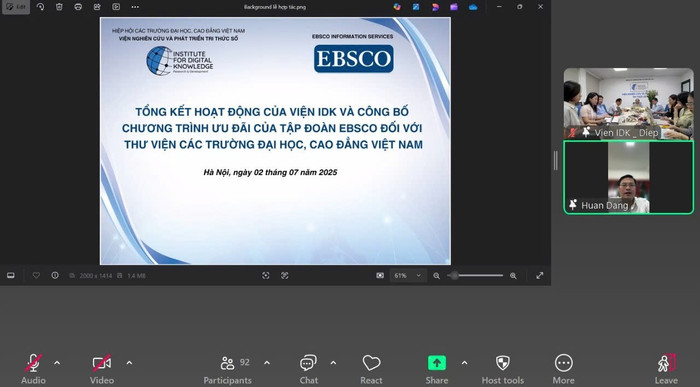Click the Edit button in Photos app
This screenshot has height=387, width=700.
(x=16, y=7)
